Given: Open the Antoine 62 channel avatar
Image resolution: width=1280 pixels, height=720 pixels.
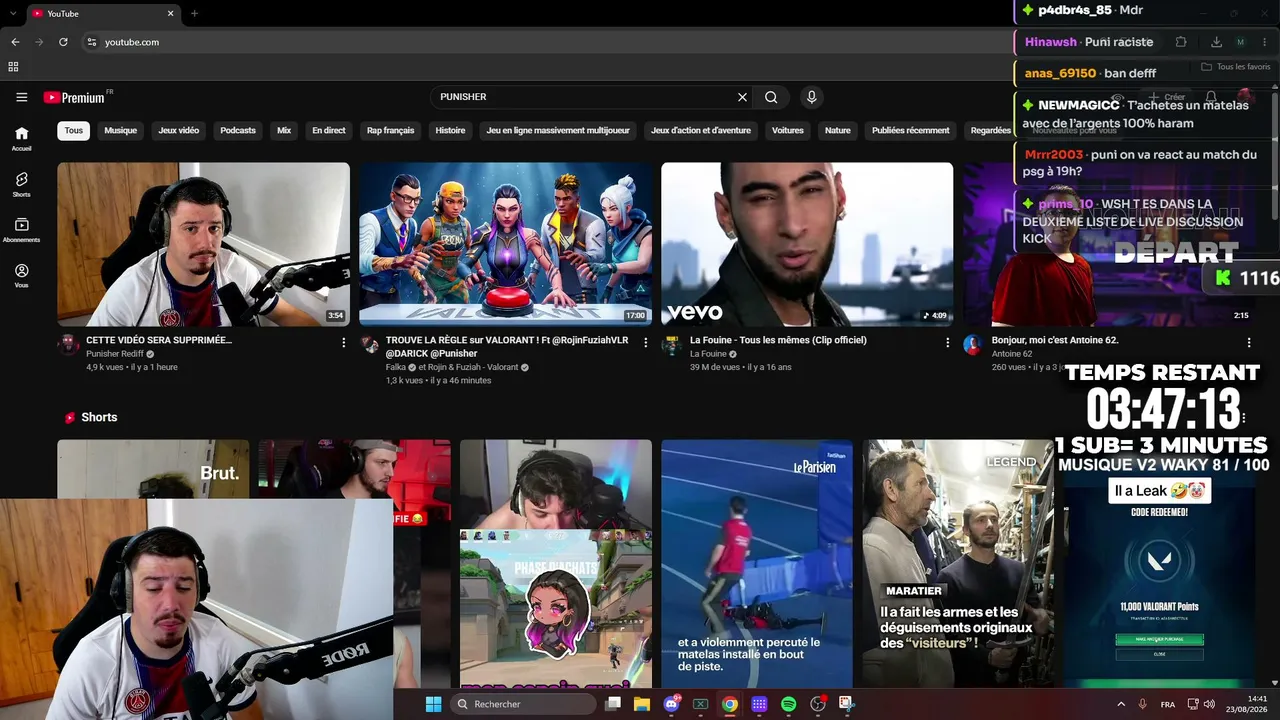Looking at the screenshot, I should pyautogui.click(x=974, y=345).
